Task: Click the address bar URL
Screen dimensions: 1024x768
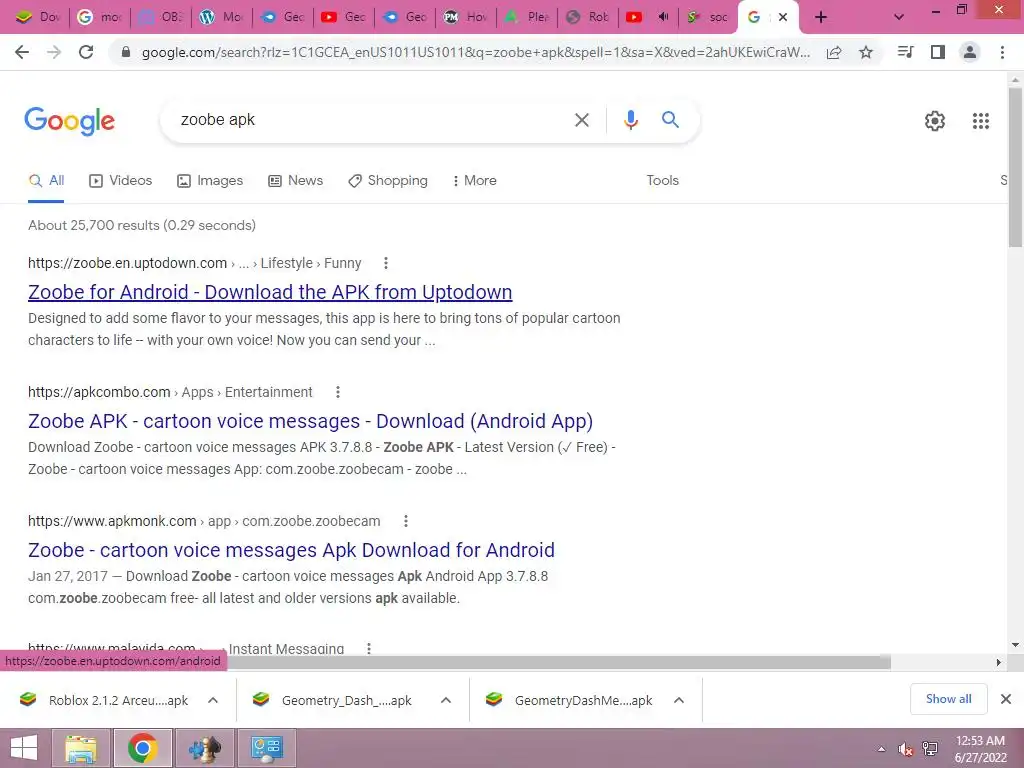Action: pos(475,52)
